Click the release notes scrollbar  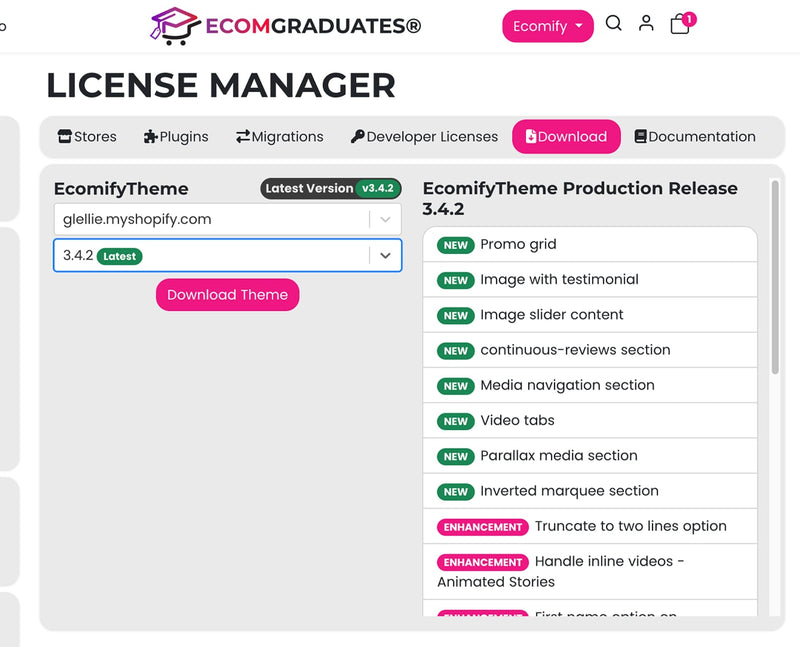(x=775, y=280)
